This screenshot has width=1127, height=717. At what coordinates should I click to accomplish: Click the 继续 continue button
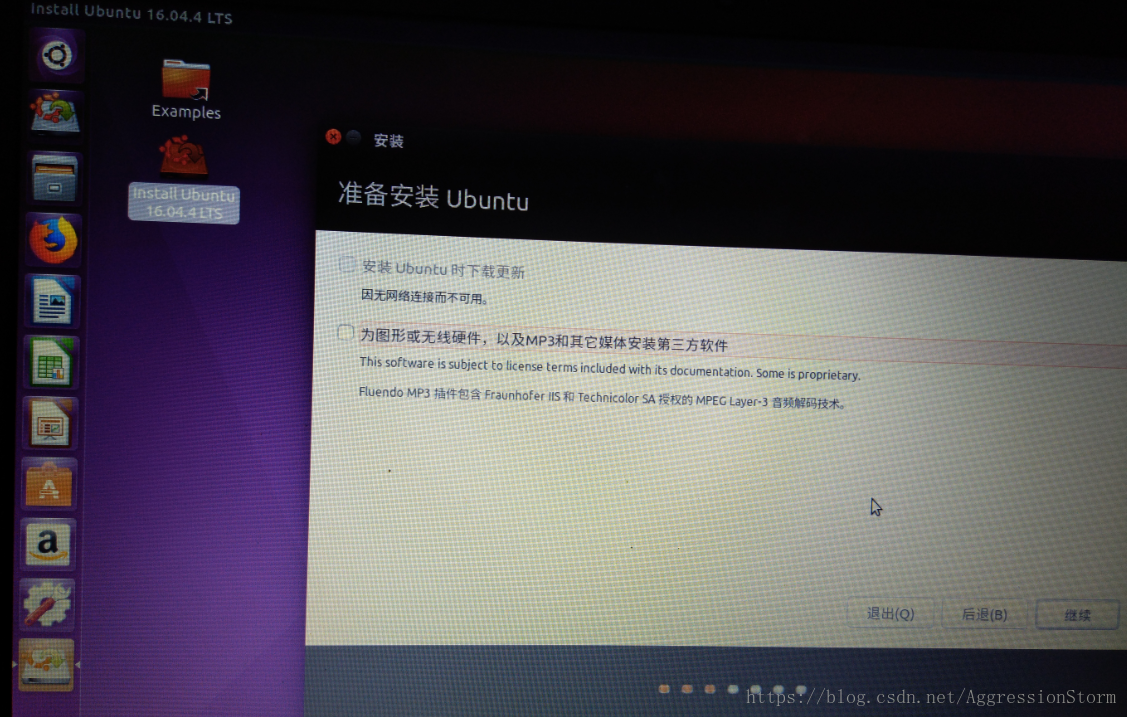coord(1077,615)
